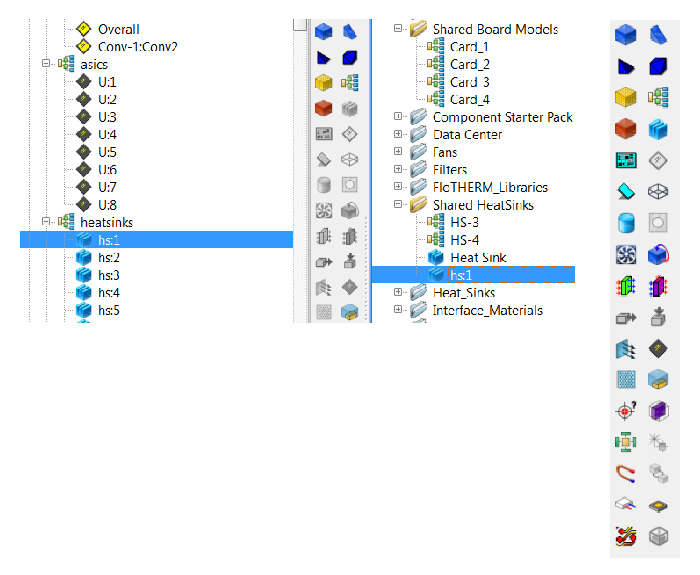Create an Assembly using the enlarged palette icon
Viewport: 700px width, 575px height.
tap(658, 97)
